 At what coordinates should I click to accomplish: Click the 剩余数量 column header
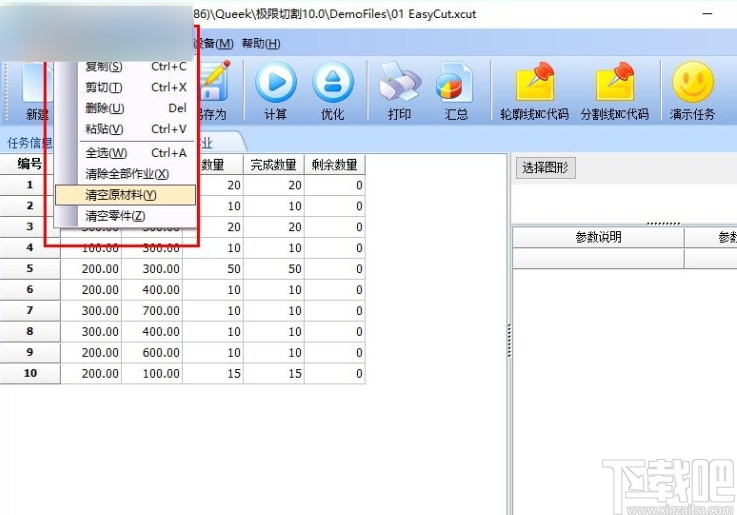click(x=335, y=164)
